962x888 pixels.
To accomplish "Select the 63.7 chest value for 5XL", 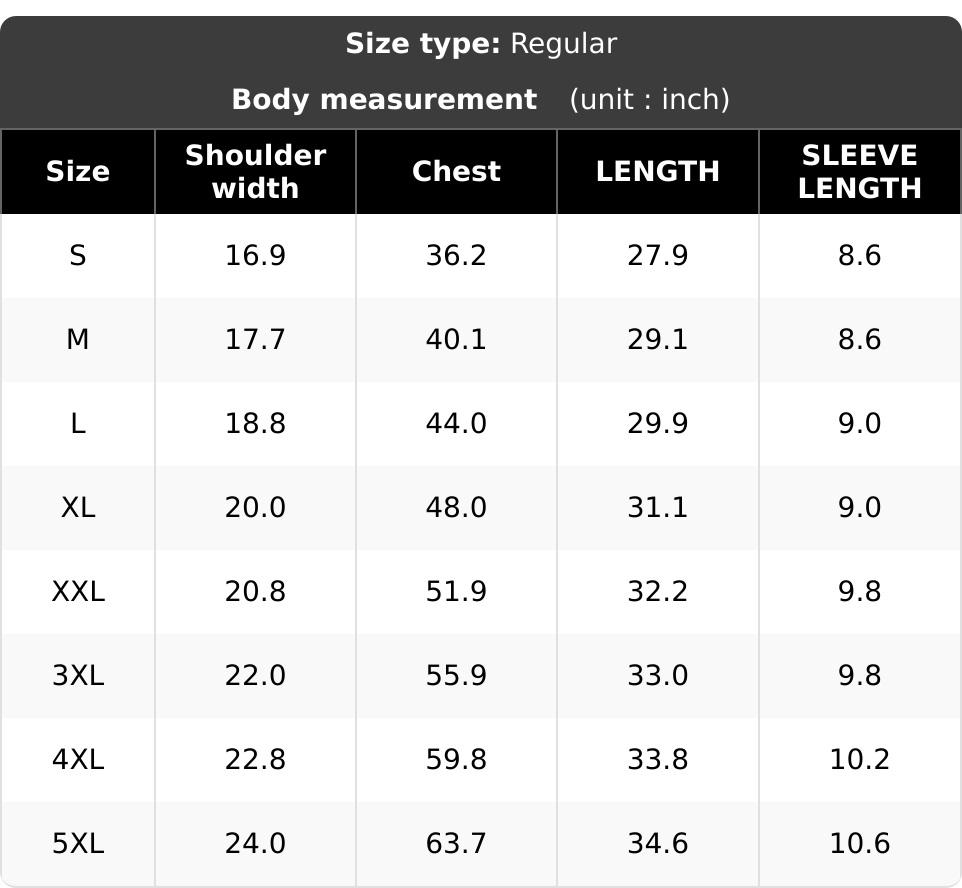I will pyautogui.click(x=456, y=844).
